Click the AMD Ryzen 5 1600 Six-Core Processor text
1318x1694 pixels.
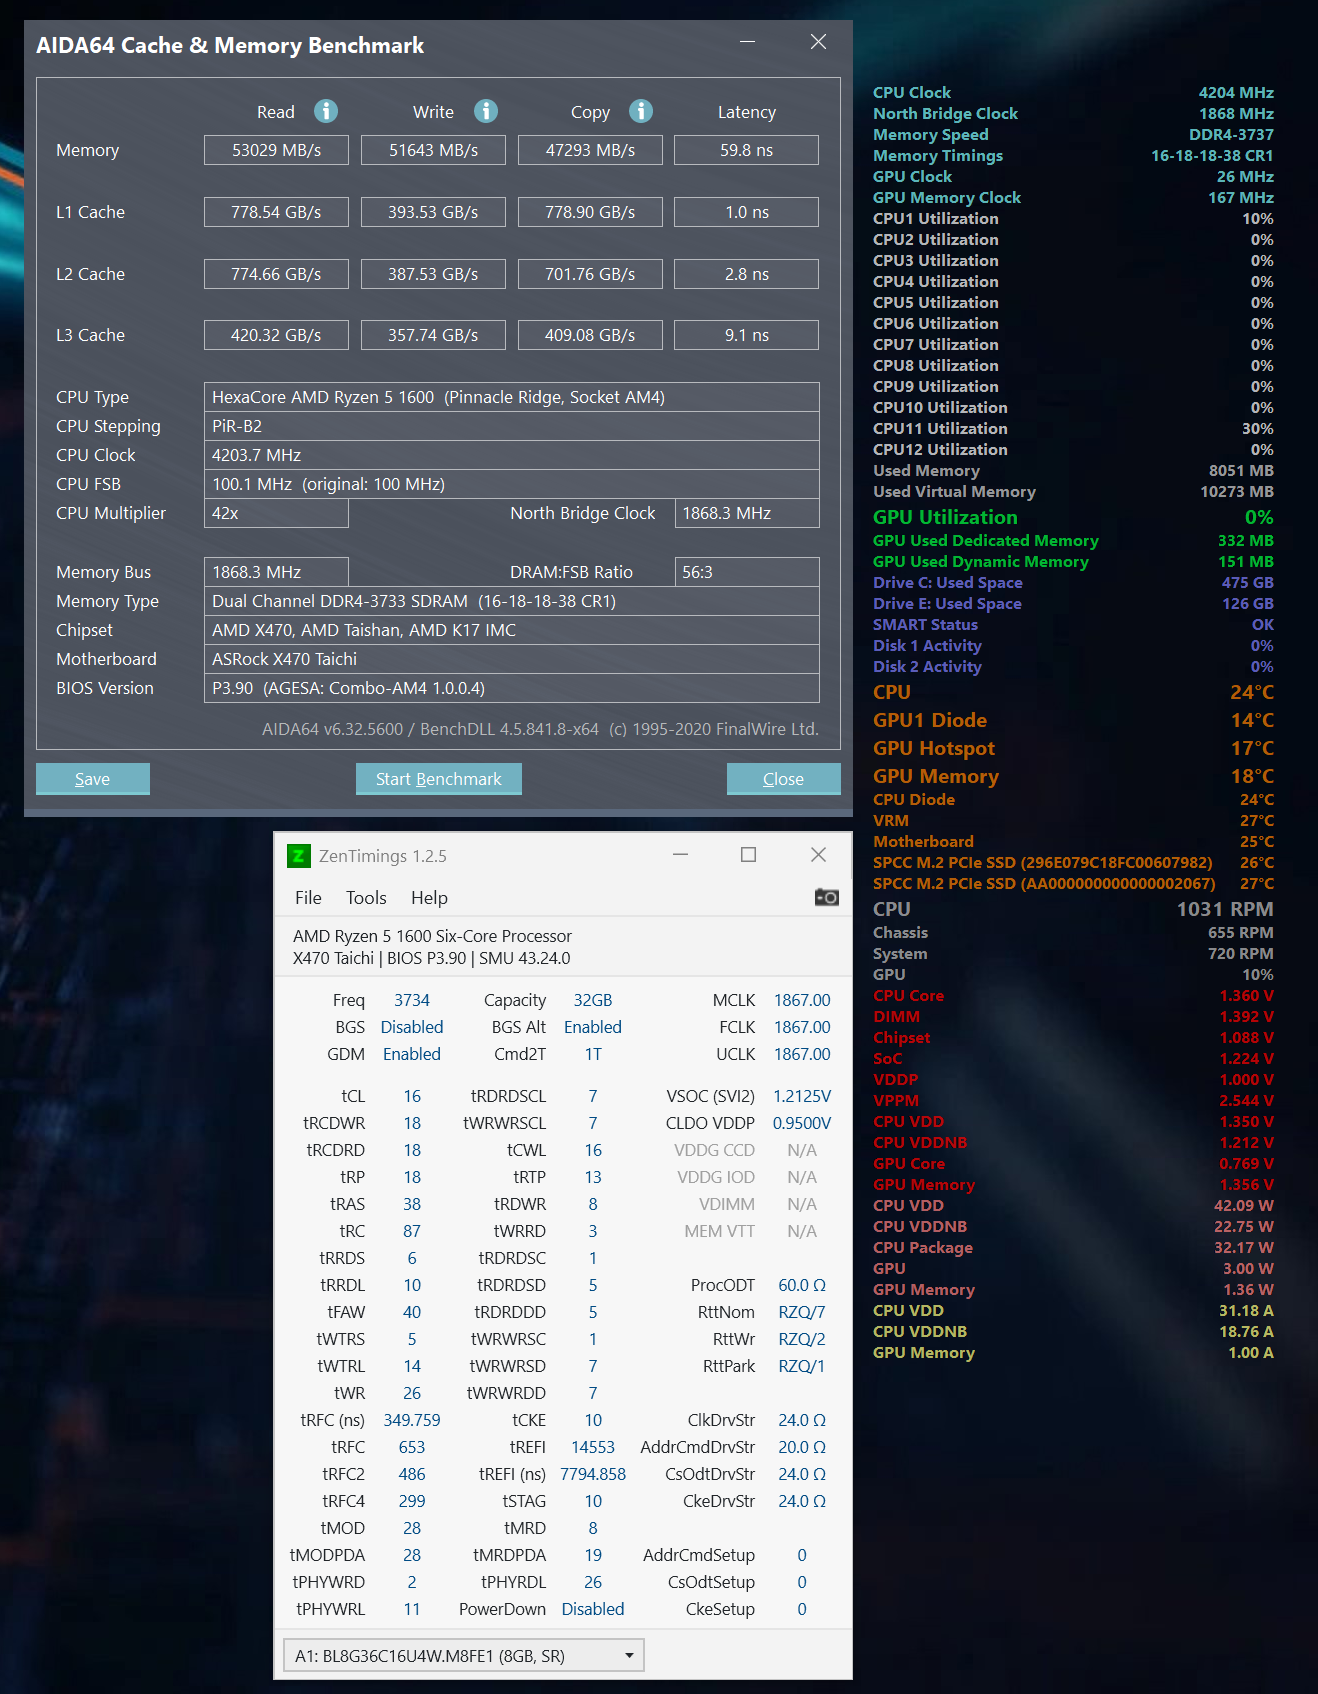point(432,936)
